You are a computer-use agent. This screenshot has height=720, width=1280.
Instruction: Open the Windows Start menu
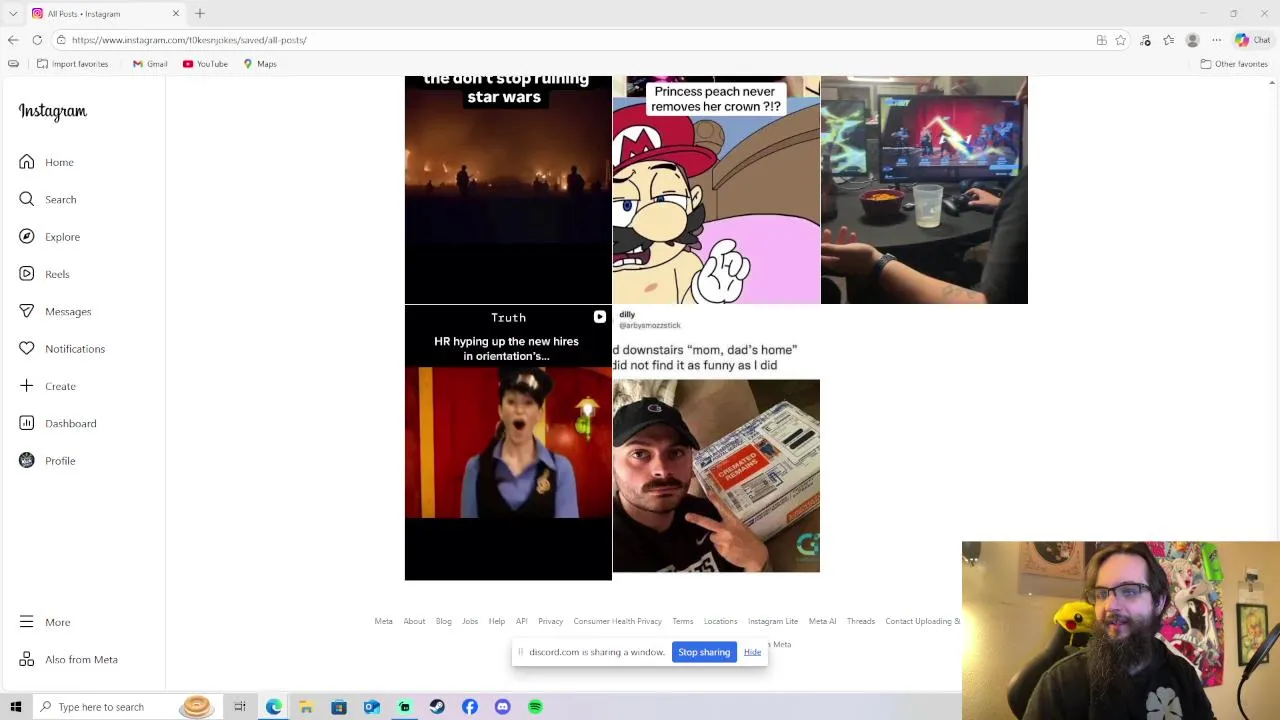point(16,707)
